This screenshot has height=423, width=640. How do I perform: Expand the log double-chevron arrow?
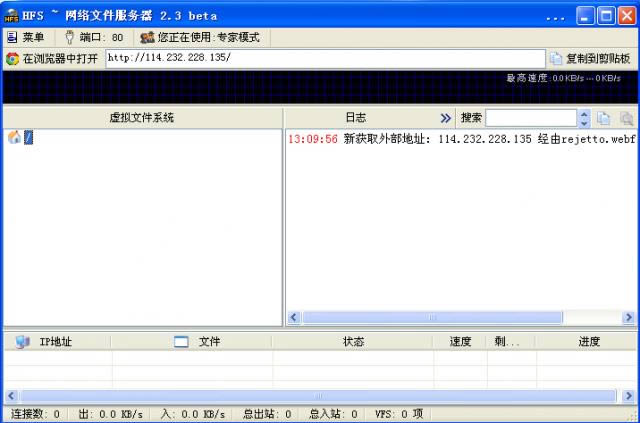446,118
